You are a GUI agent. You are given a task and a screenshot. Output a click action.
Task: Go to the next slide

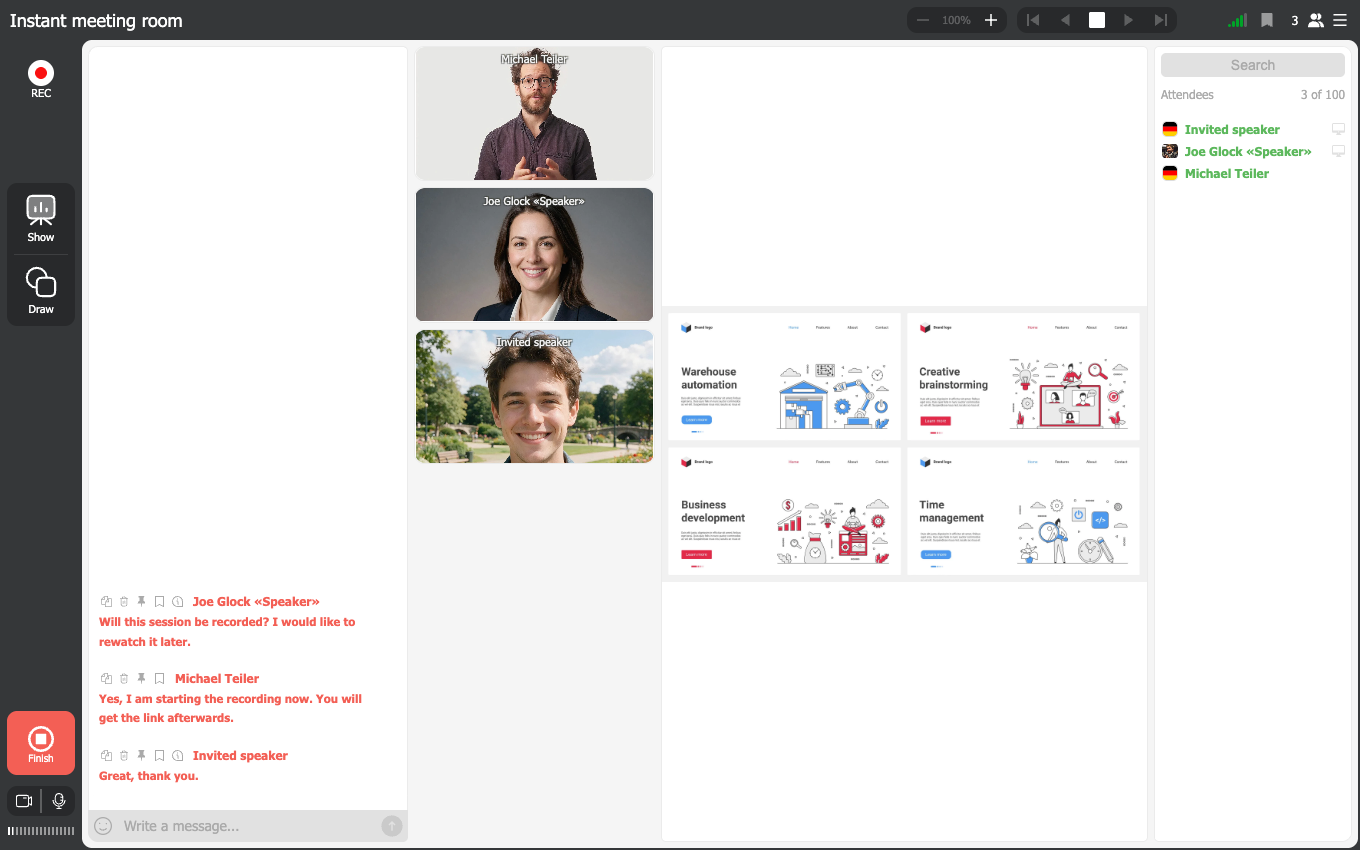[x=1129, y=20]
